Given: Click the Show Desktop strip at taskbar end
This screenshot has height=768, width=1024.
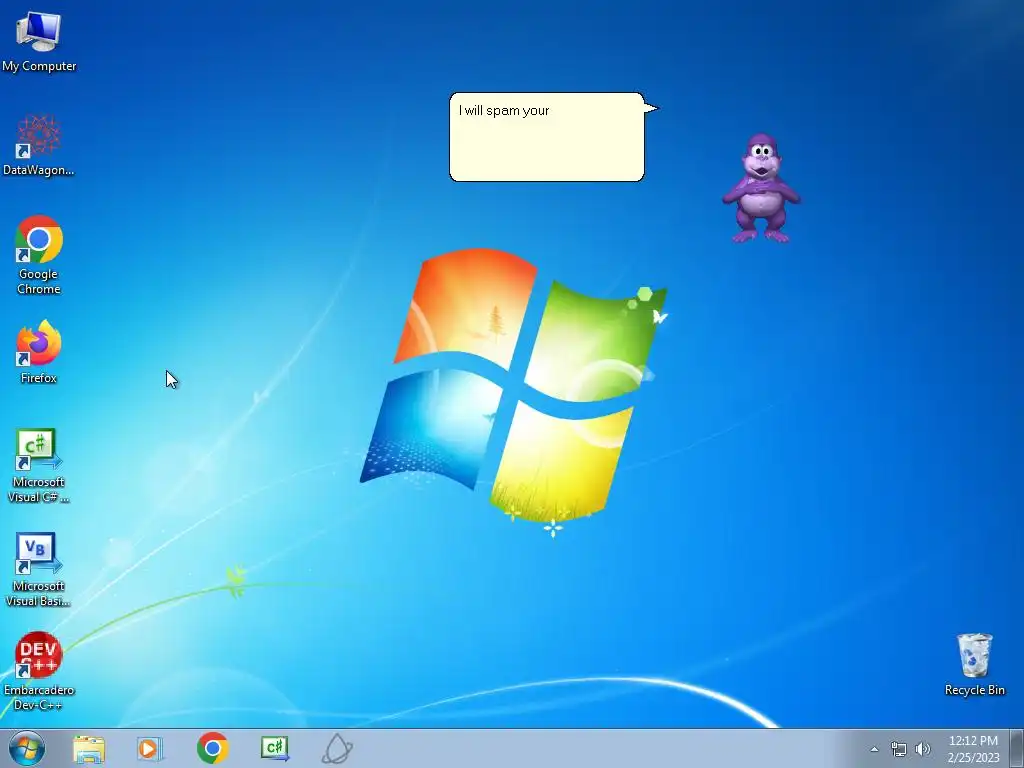Looking at the screenshot, I should point(1017,748).
